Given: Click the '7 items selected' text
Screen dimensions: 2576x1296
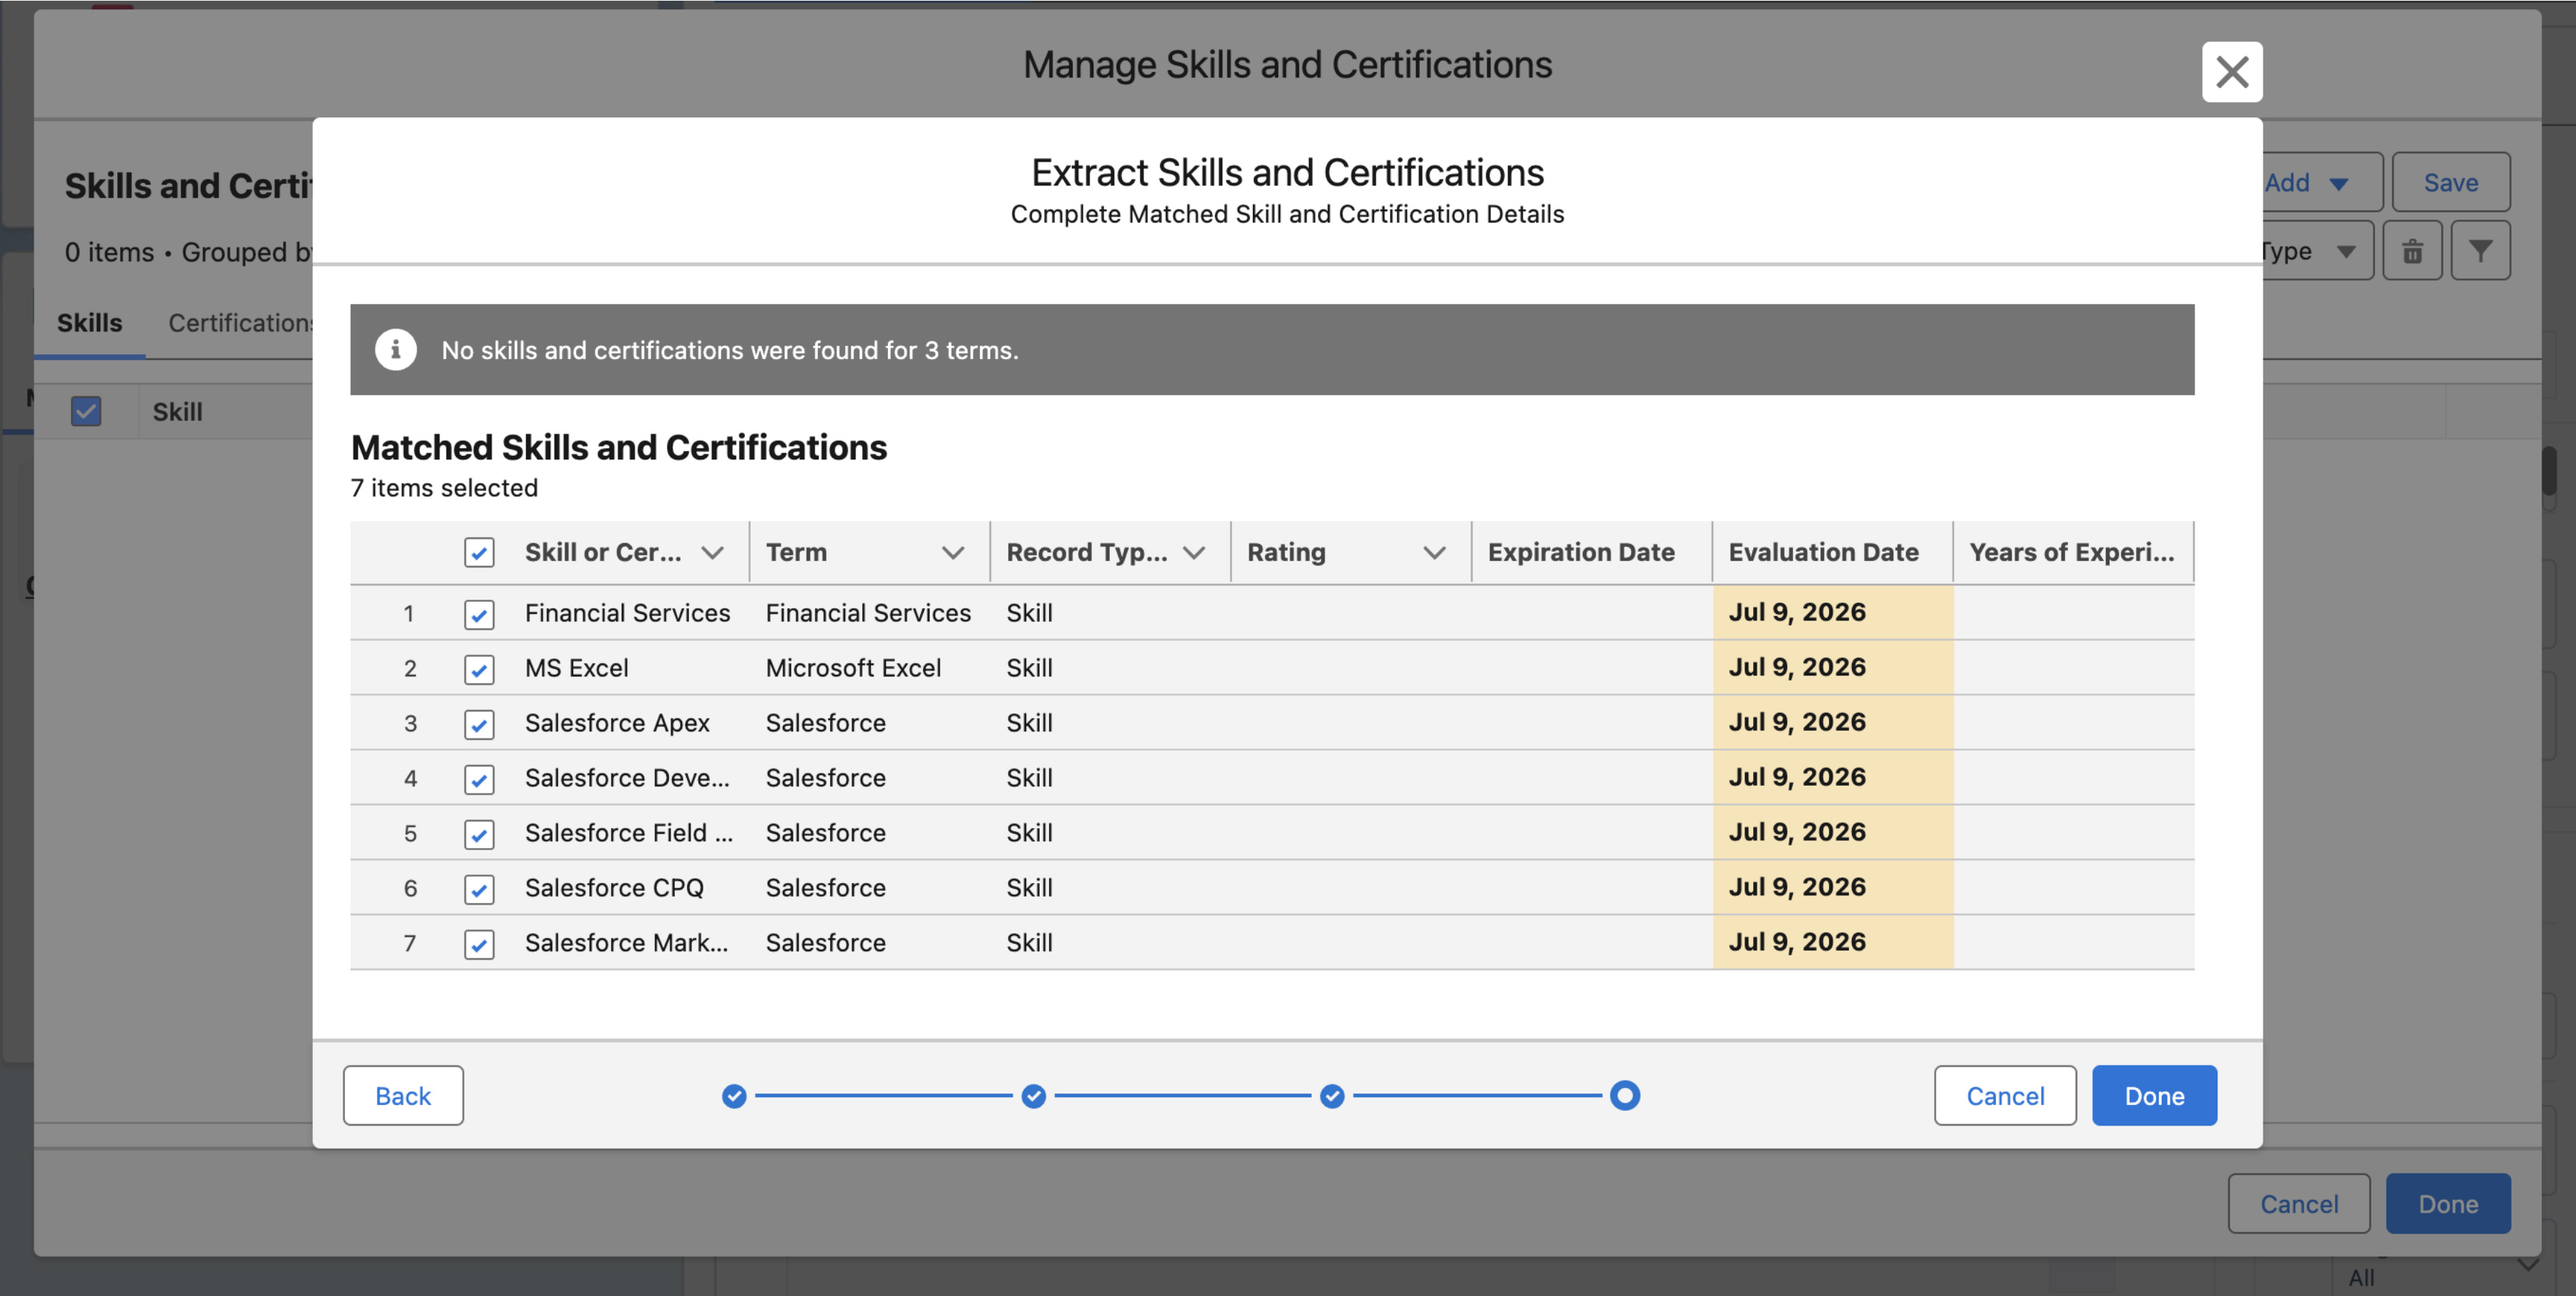Looking at the screenshot, I should pos(444,488).
